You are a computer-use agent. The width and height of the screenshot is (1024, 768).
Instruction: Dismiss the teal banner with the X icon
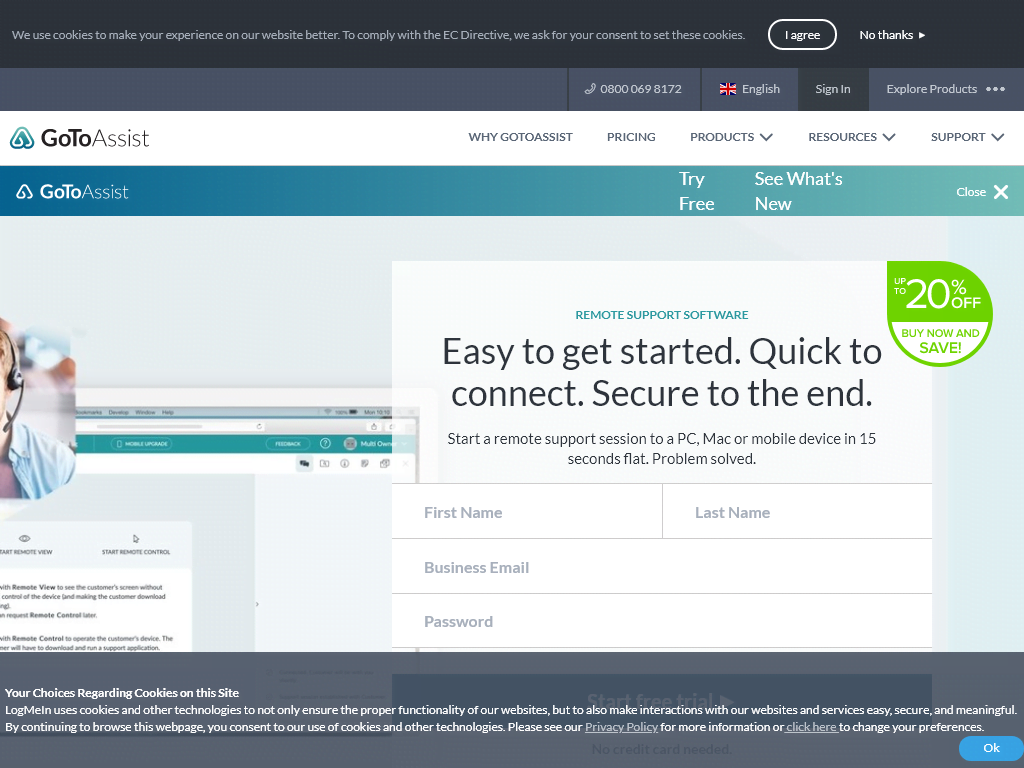pyautogui.click(x=1001, y=191)
